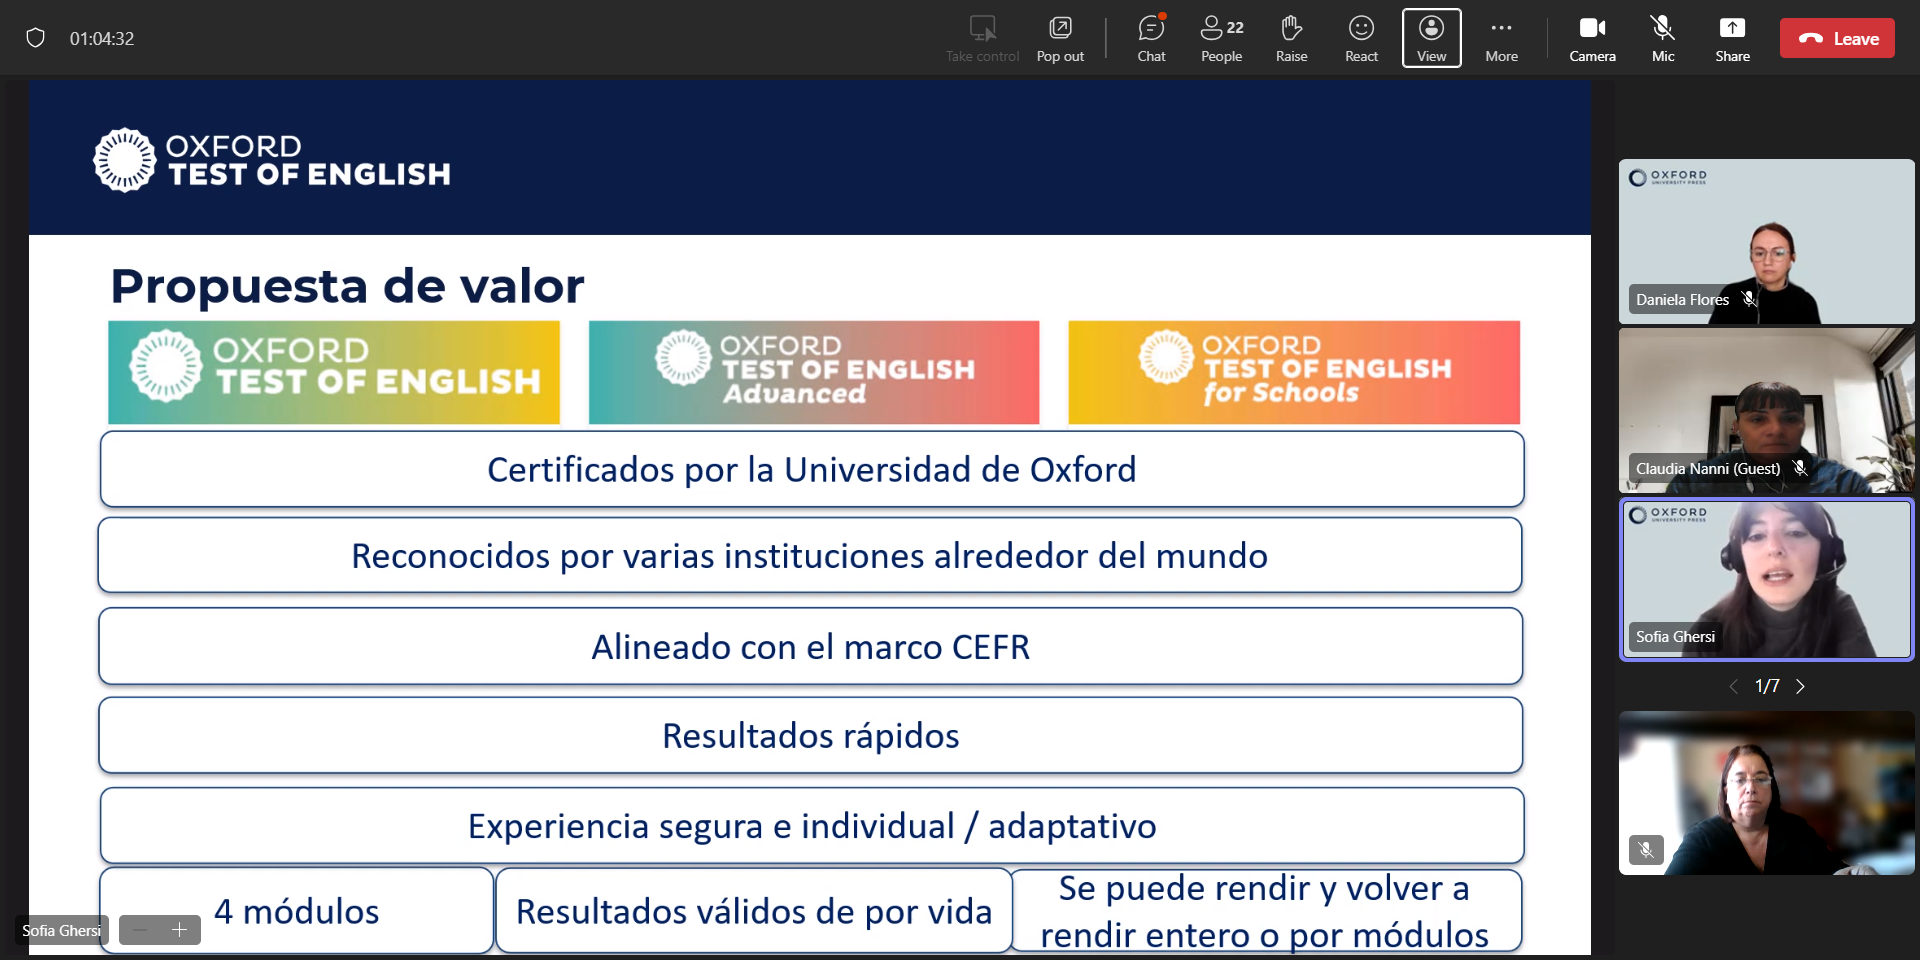Click the Resultados rápidos box
Viewport: 1920px width, 960px height.
(810, 735)
